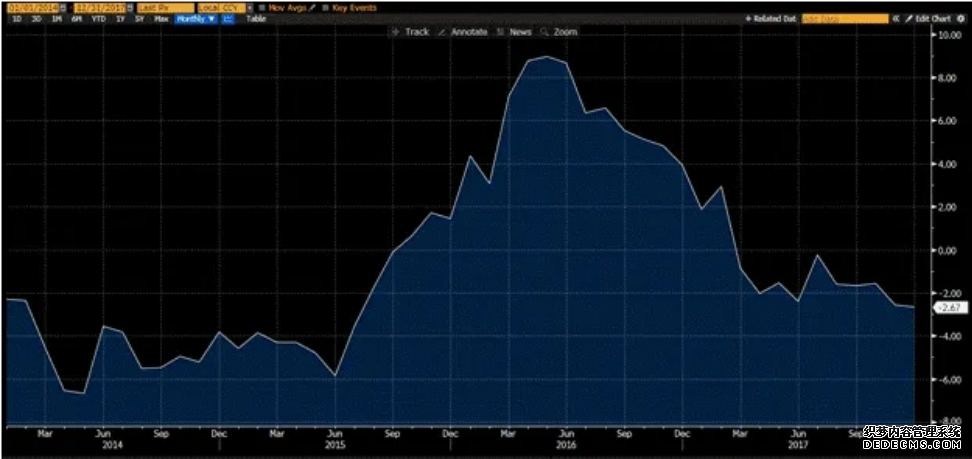
Task: Activate the Annotate tool
Action: pyautogui.click(x=462, y=32)
